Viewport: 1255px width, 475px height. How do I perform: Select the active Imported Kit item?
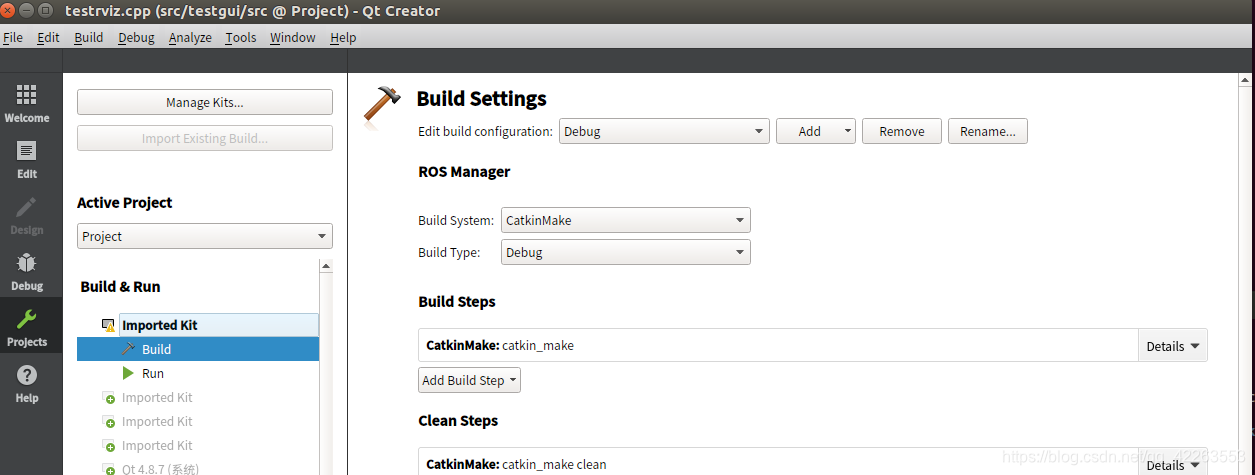219,325
